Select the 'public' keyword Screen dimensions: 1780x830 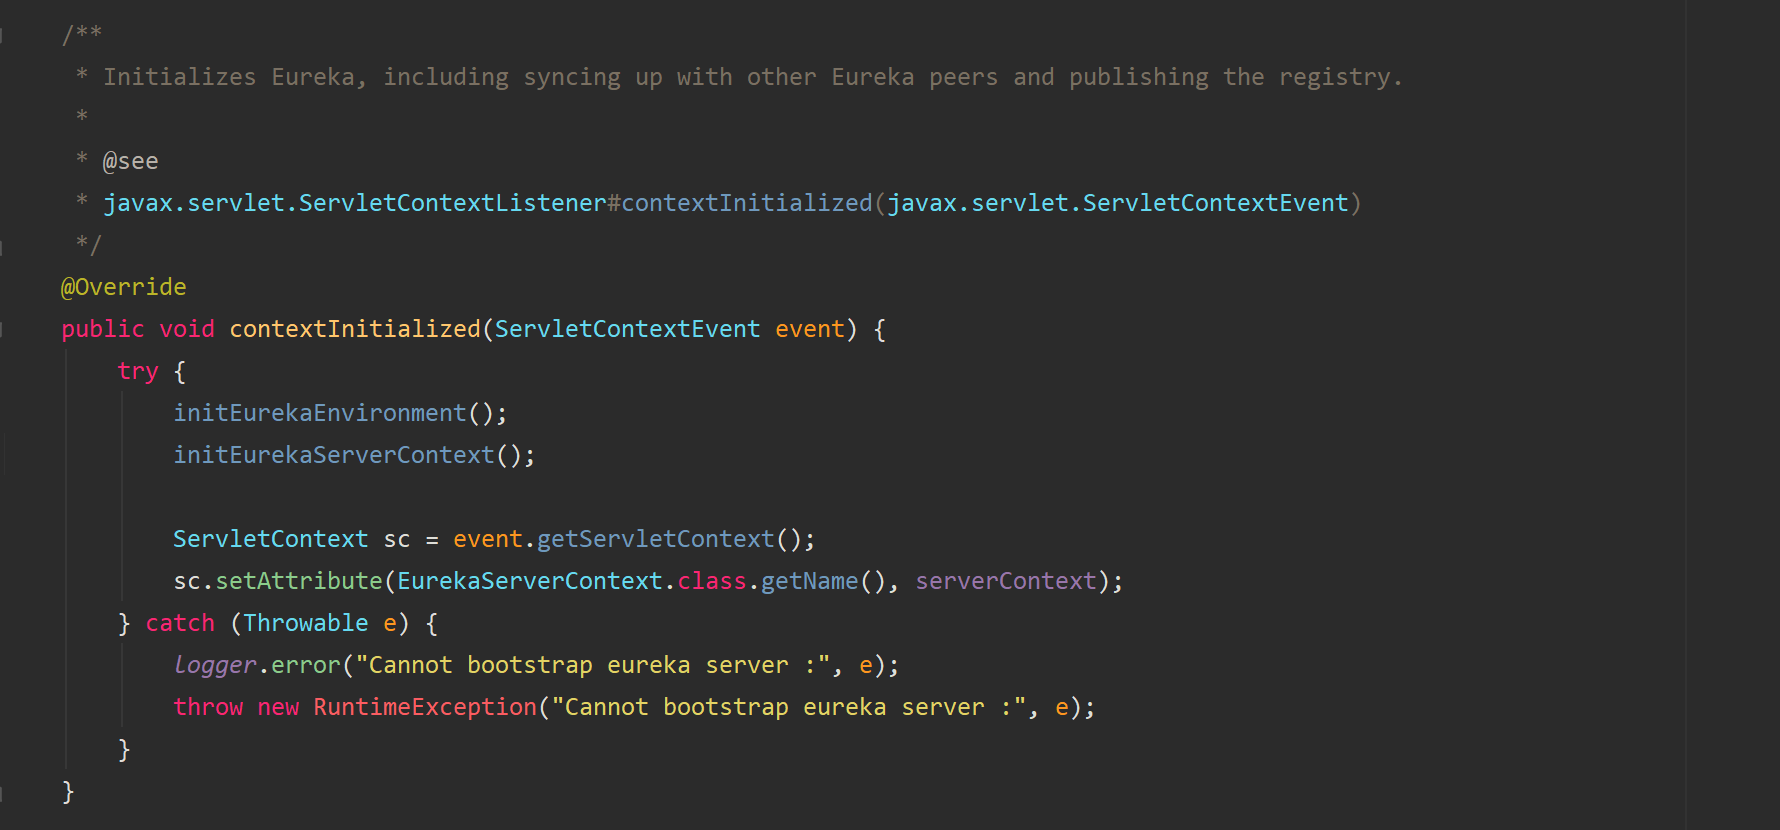tap(103, 329)
